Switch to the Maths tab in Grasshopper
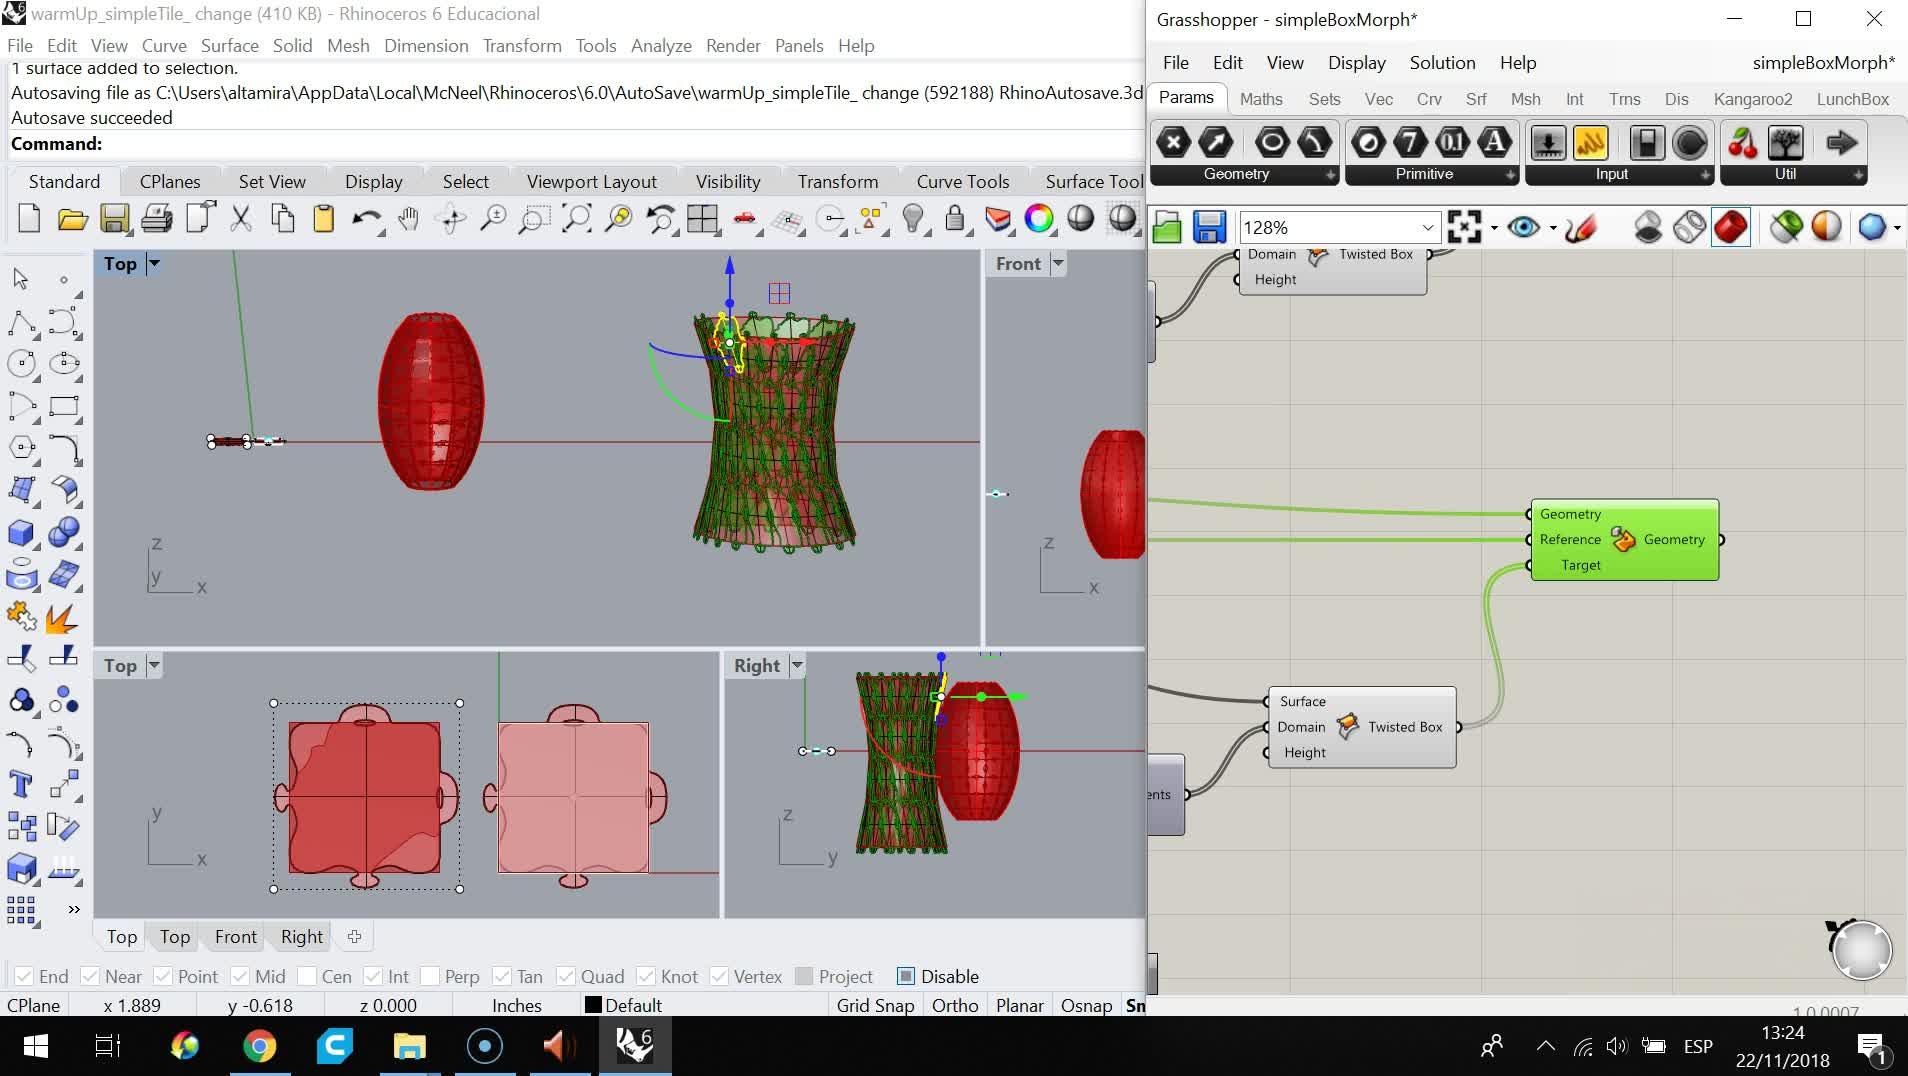This screenshot has height=1076, width=1908. pos(1261,99)
